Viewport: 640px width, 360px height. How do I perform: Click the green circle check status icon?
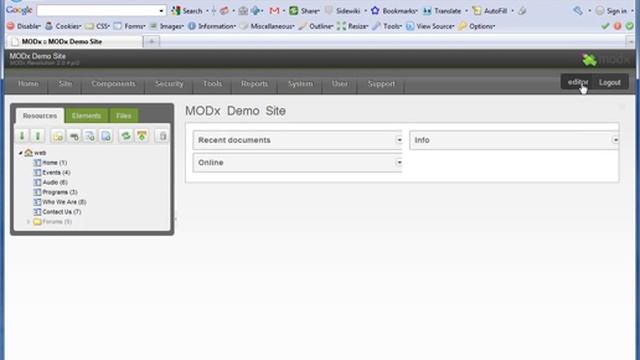tap(630, 26)
